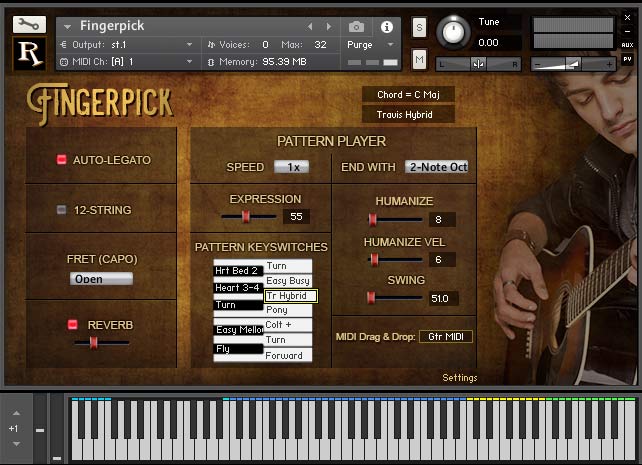Click the SWING slider

point(394,298)
